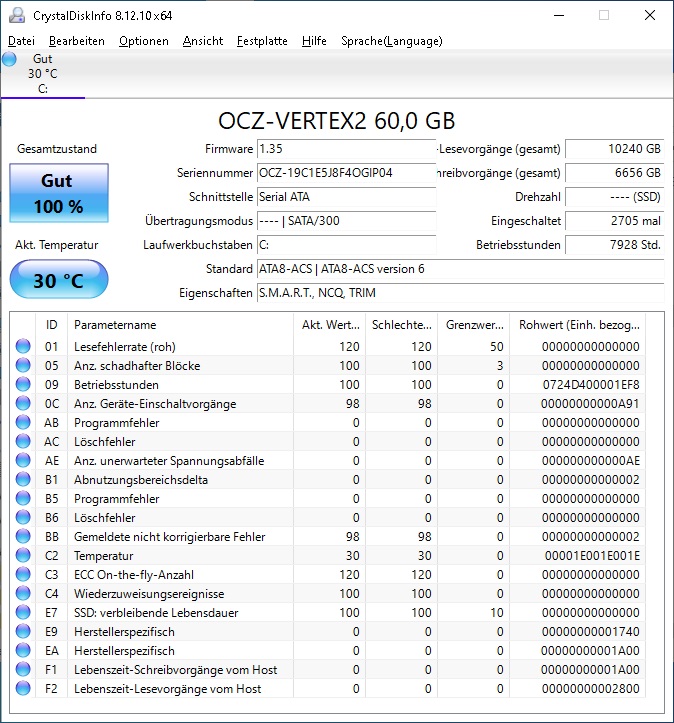Click the Laufwerkbuchstaben field showing C:
Screen dimensions: 674x723
pyautogui.click(x=346, y=245)
